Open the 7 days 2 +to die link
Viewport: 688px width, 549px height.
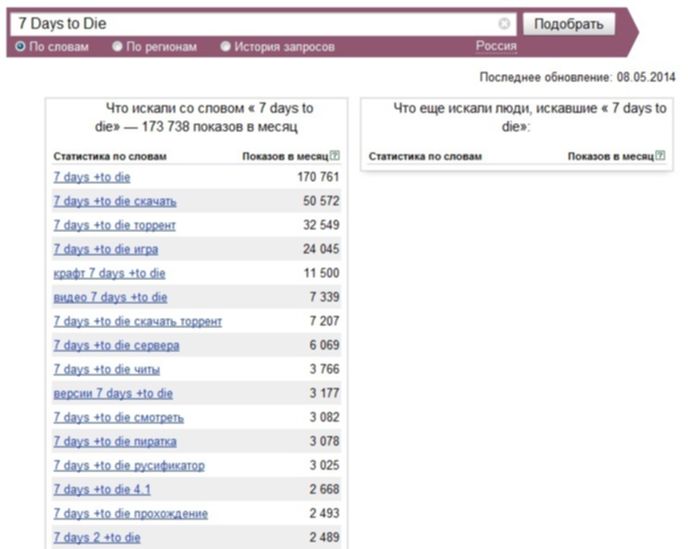click(97, 538)
